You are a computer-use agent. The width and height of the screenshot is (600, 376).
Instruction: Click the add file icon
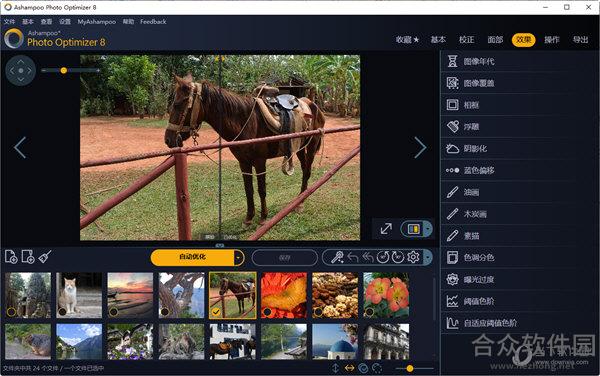tap(11, 257)
